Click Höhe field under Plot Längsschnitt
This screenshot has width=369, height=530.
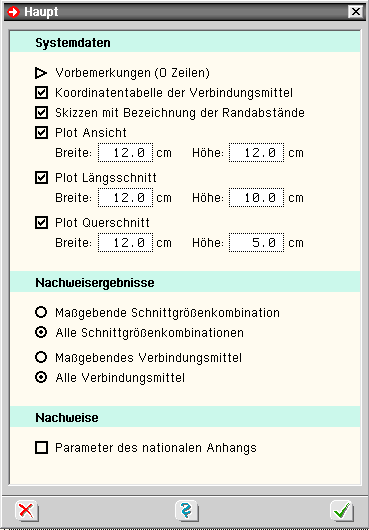tap(256, 198)
